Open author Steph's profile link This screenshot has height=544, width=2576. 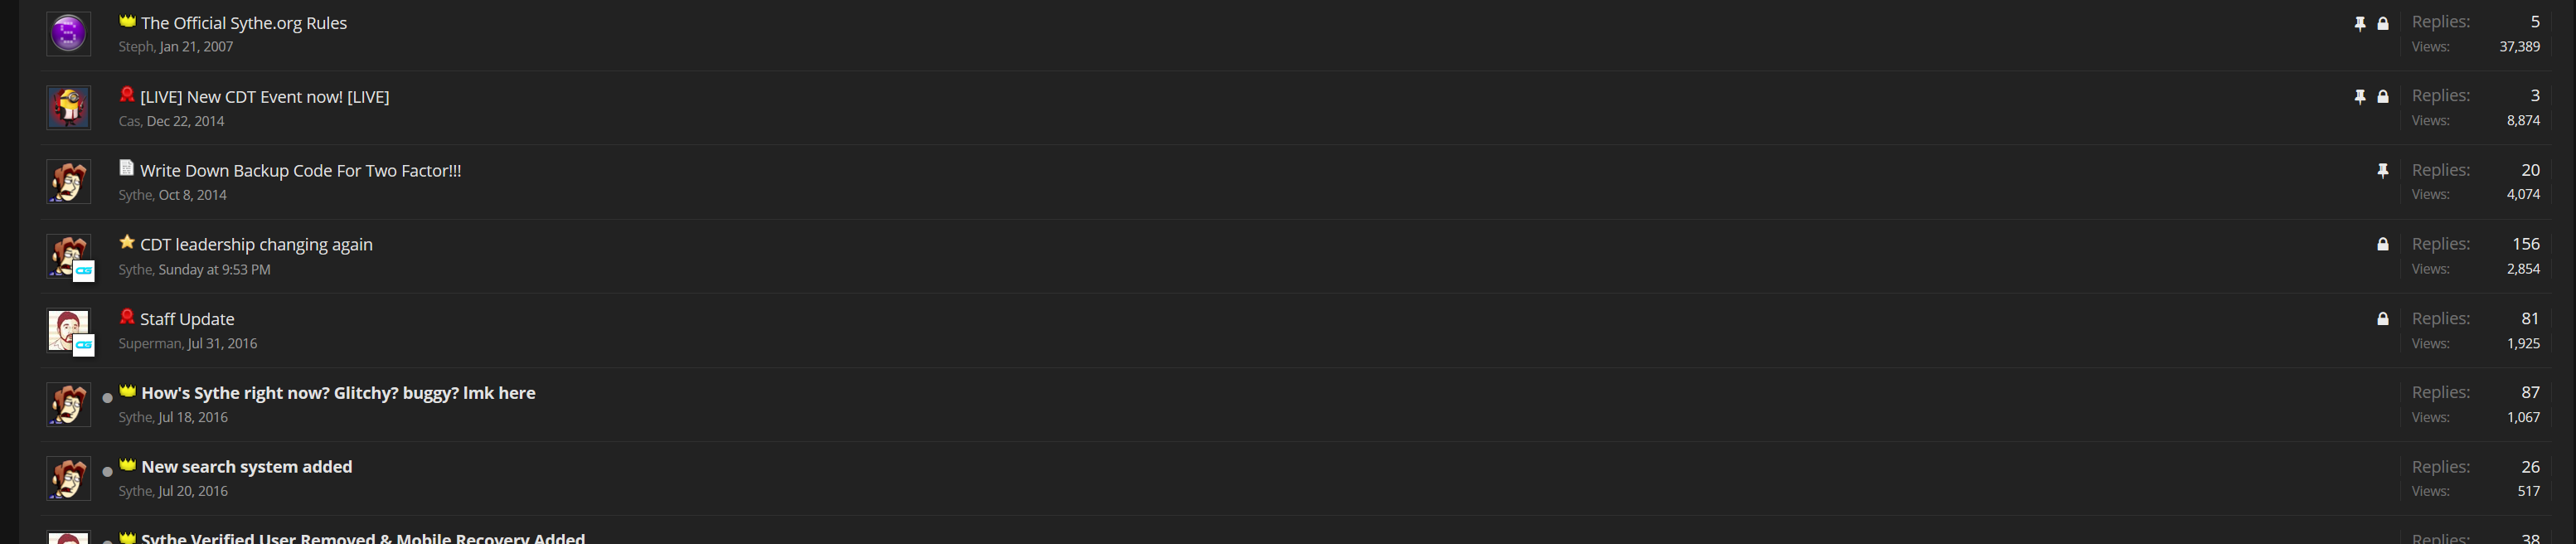pos(136,47)
